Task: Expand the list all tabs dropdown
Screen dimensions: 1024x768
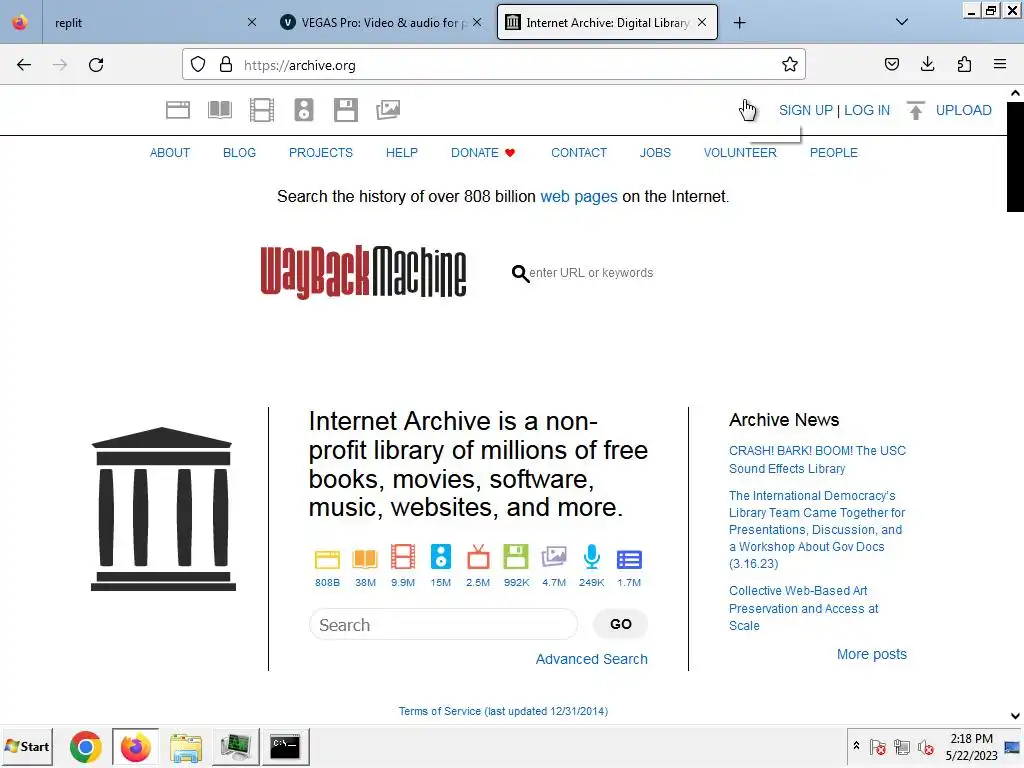Action: click(902, 22)
